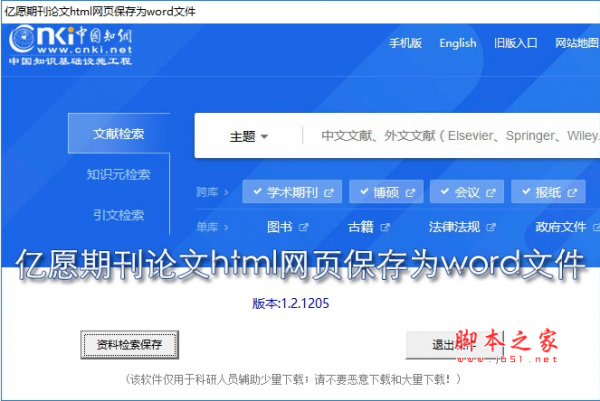600x401 pixels.
Task: Select the 文献检索 tab
Action: pos(119,134)
